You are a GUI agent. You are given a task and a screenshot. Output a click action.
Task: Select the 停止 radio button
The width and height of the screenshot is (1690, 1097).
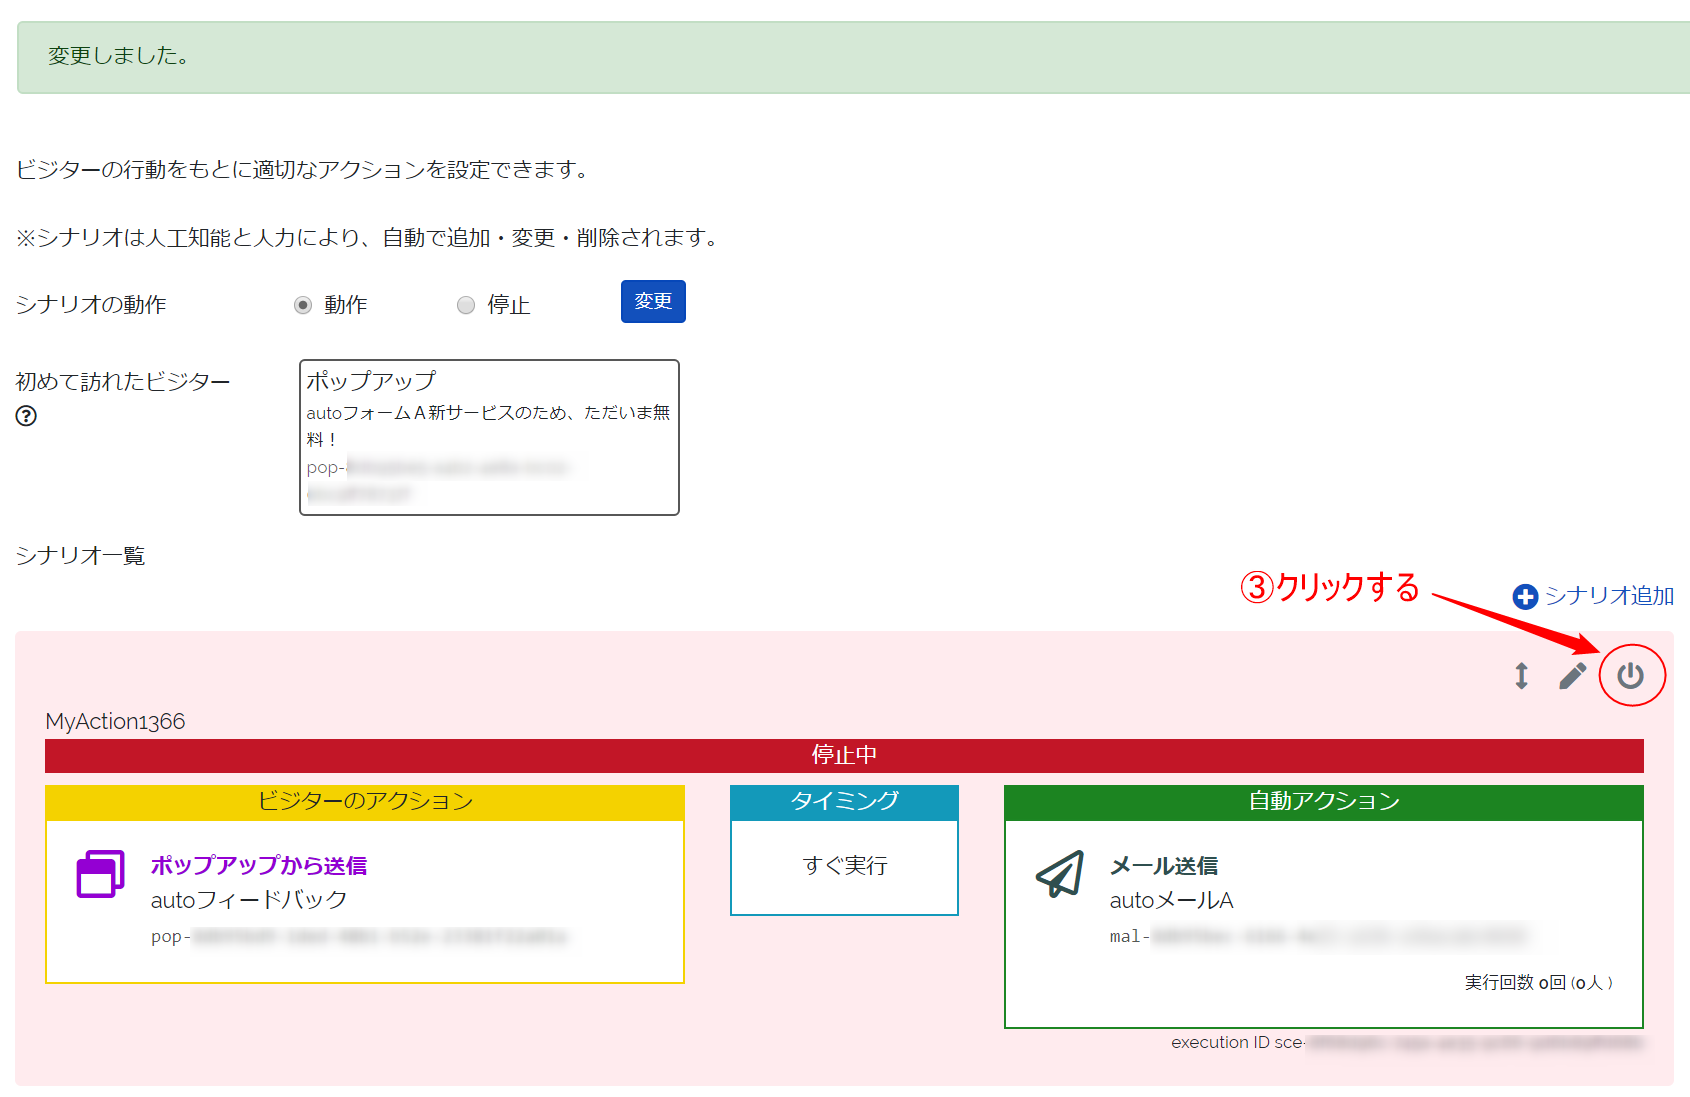[466, 305]
